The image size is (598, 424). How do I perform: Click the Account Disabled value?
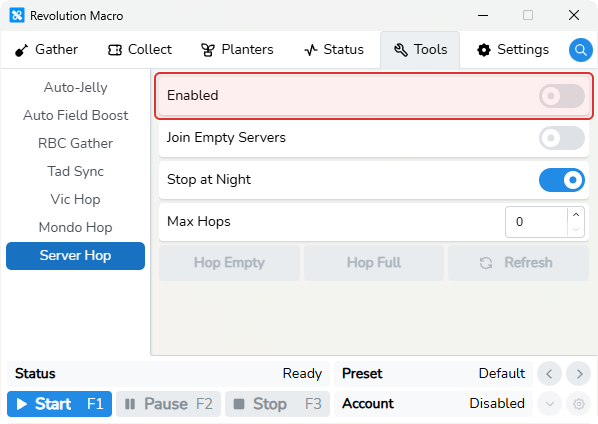tap(497, 403)
